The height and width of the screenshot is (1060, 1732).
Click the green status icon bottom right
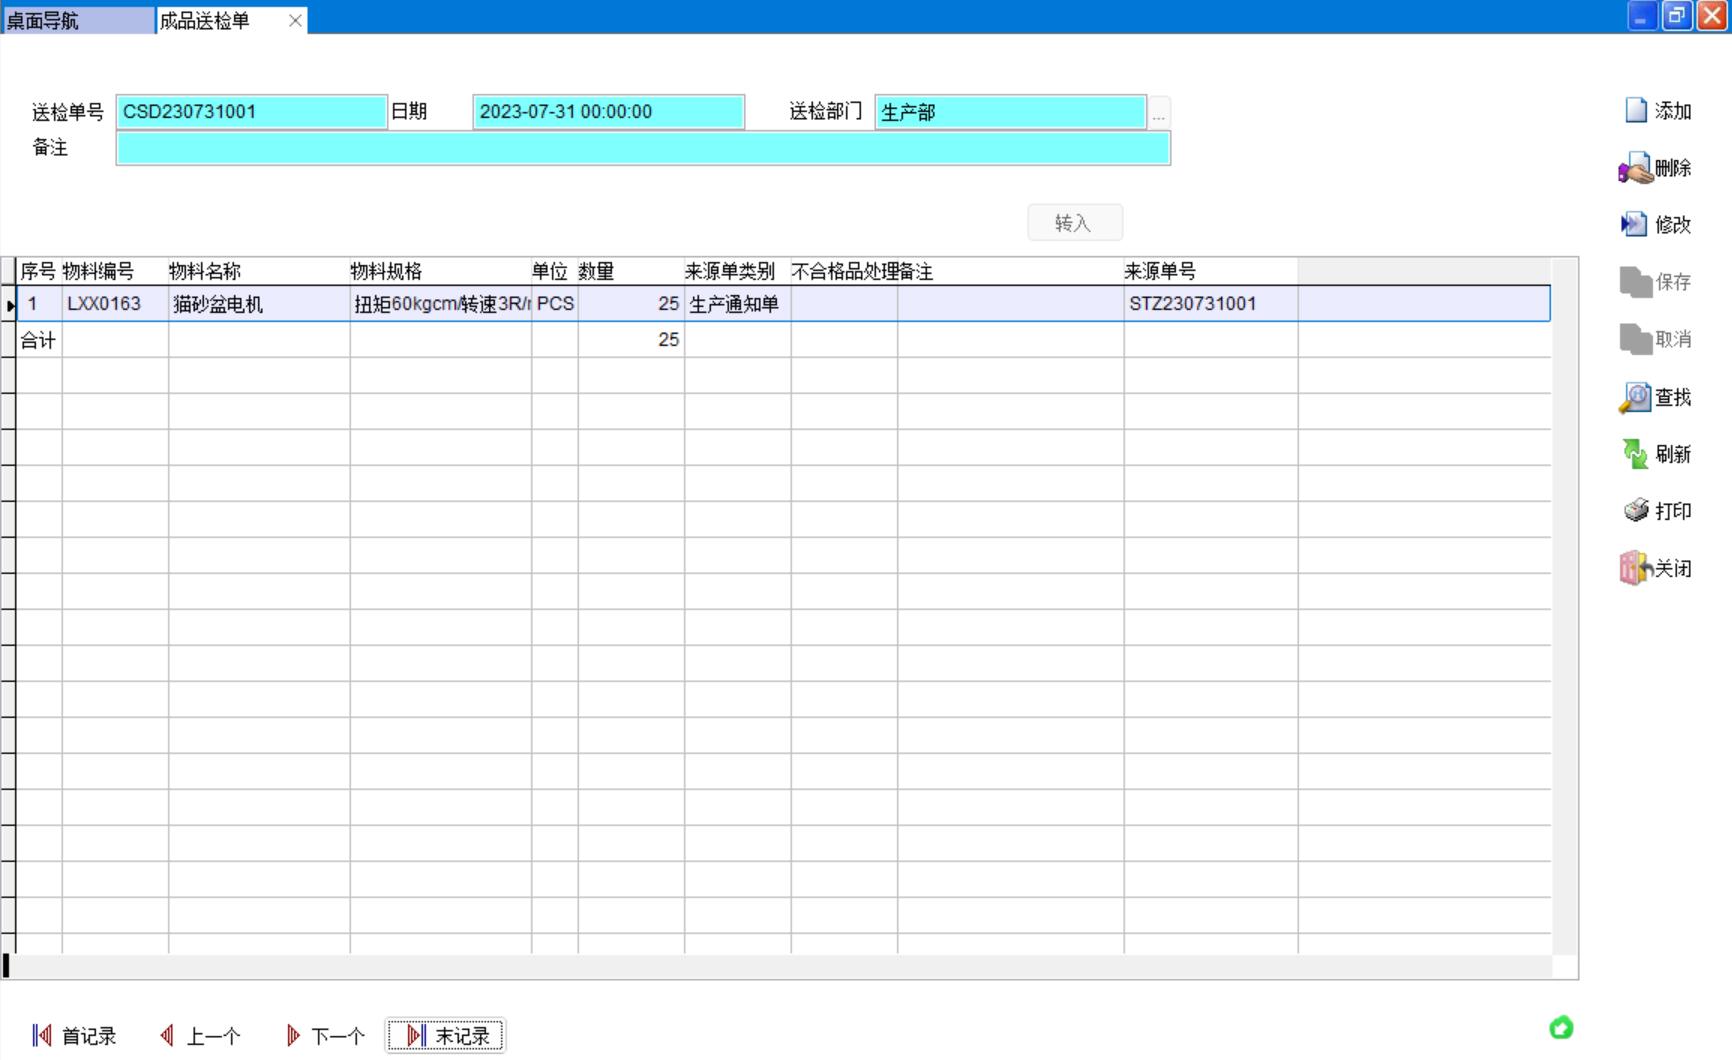[1560, 1028]
